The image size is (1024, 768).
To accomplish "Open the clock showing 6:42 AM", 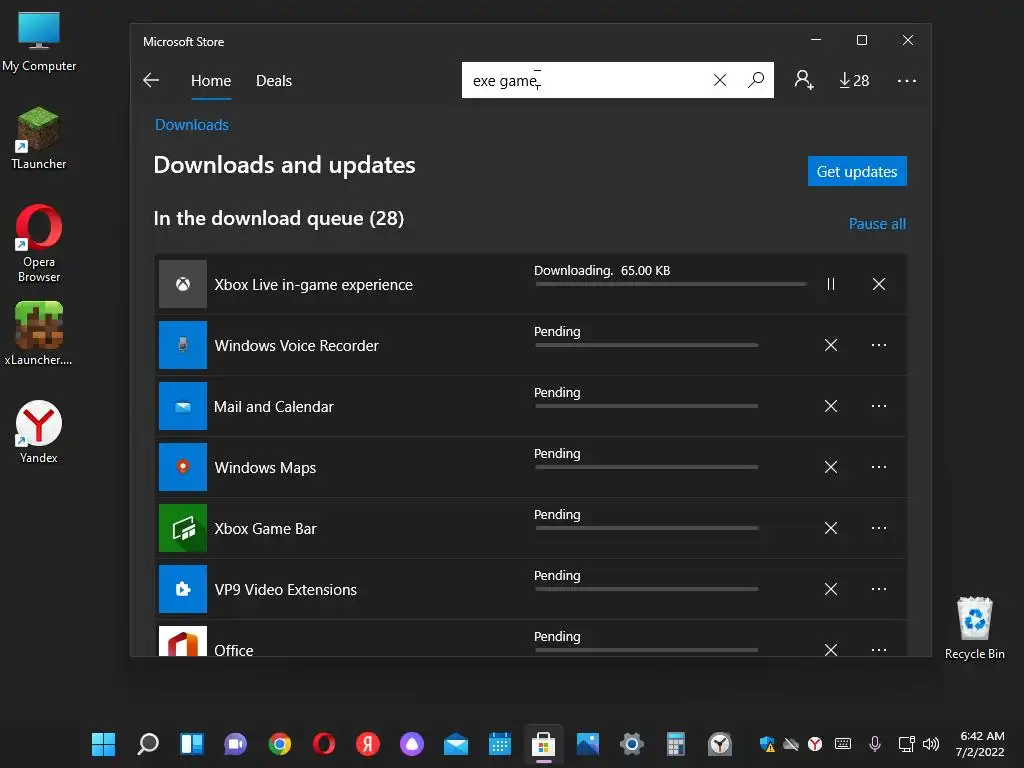I will click(x=981, y=744).
